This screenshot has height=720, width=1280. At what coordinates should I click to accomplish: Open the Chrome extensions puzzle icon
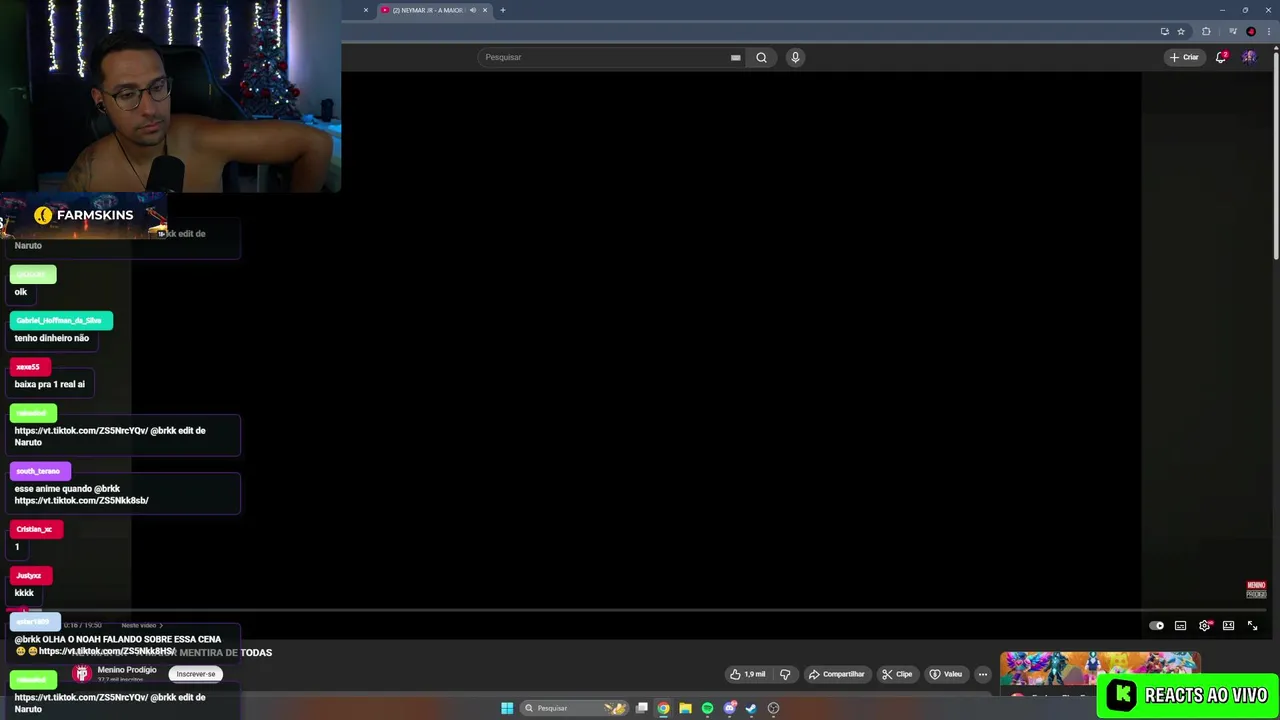(x=1206, y=31)
